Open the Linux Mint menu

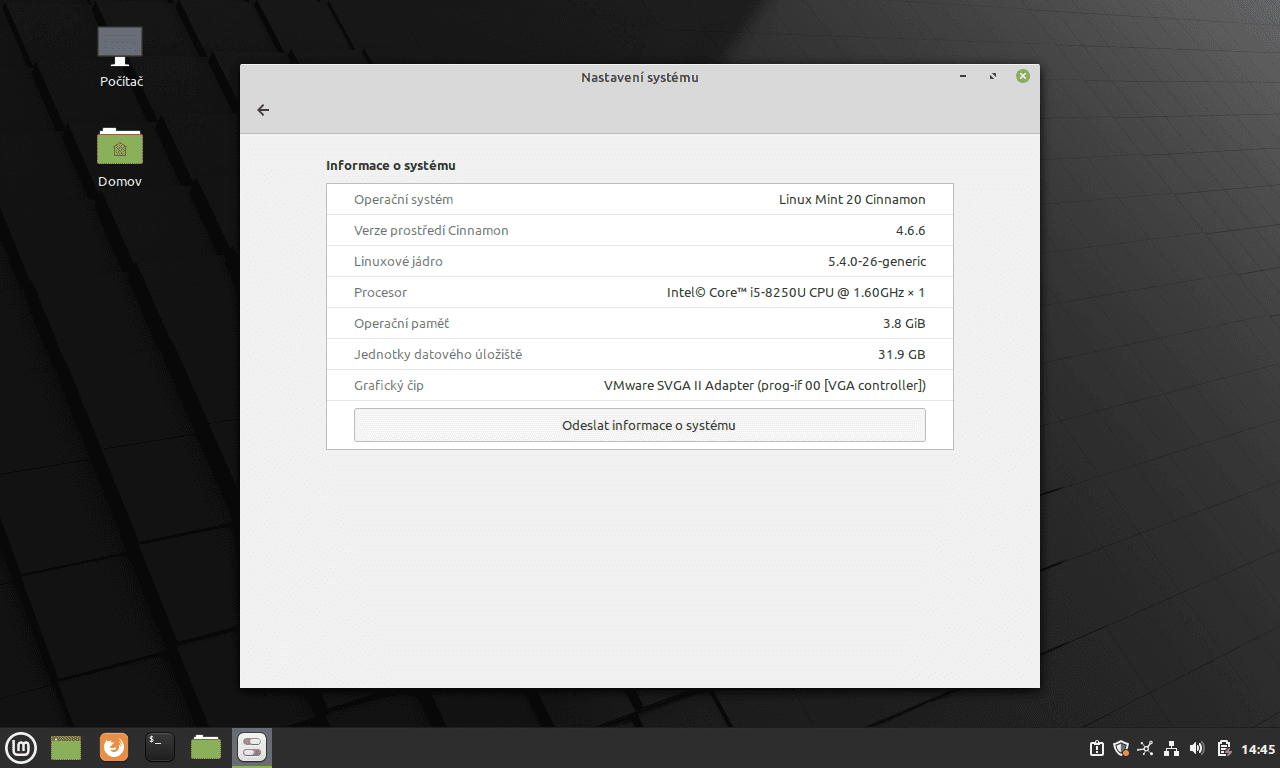(21, 747)
